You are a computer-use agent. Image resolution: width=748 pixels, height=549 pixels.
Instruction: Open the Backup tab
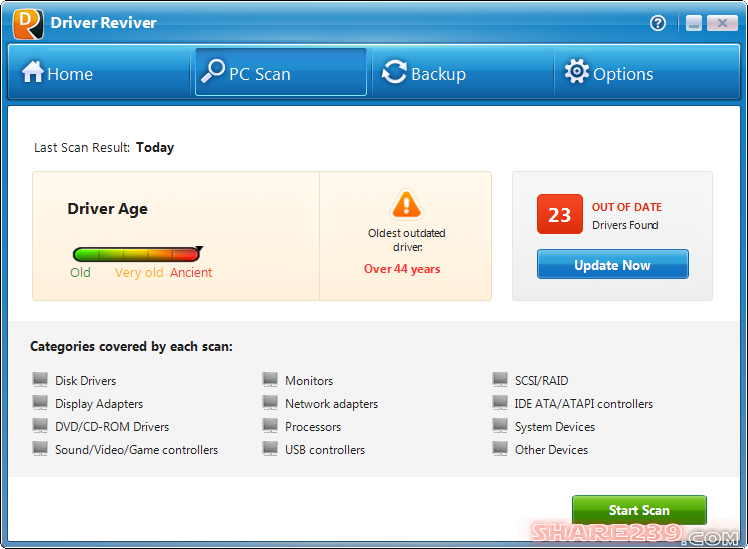[x=462, y=73]
